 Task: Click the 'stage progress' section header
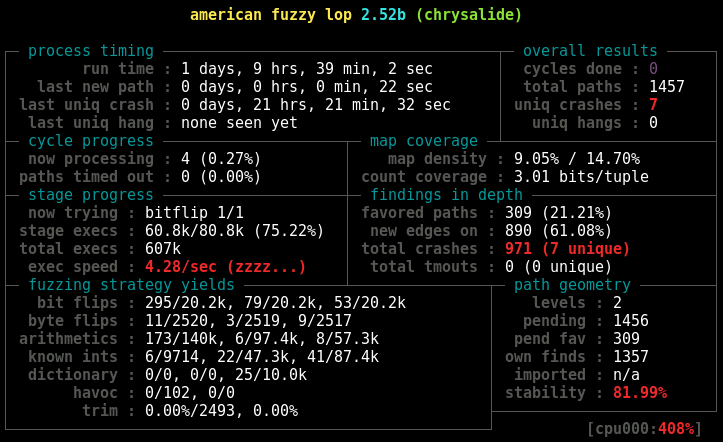pyautogui.click(x=91, y=194)
